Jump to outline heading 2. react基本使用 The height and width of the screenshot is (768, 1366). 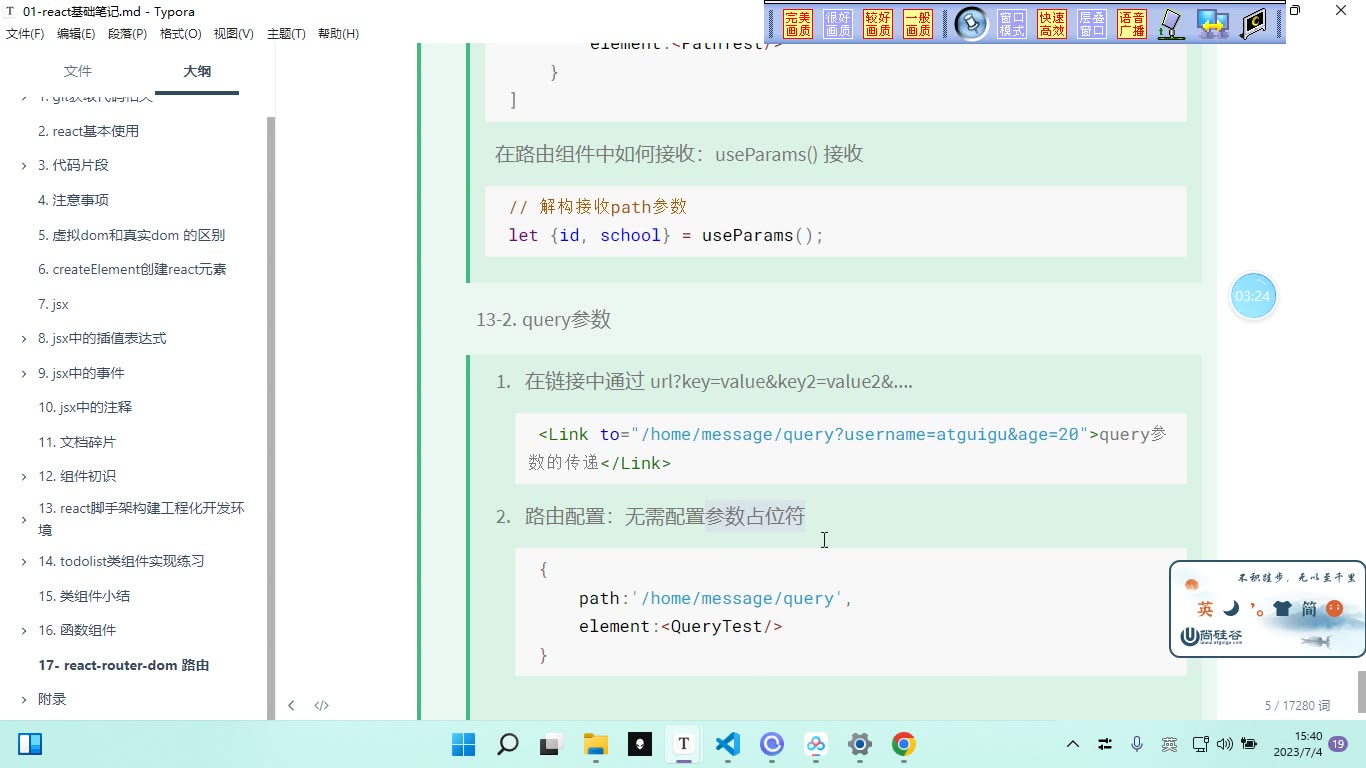[x=89, y=131]
